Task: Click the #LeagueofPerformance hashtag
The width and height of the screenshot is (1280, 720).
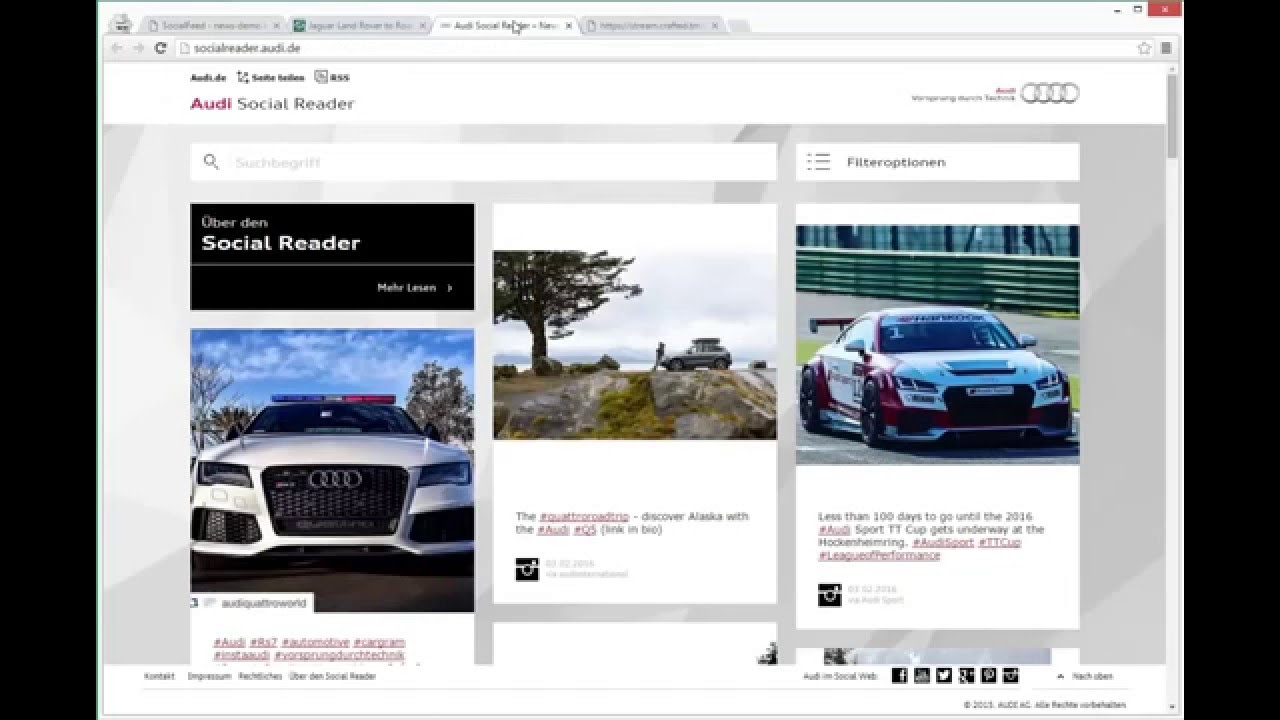Action: click(879, 555)
